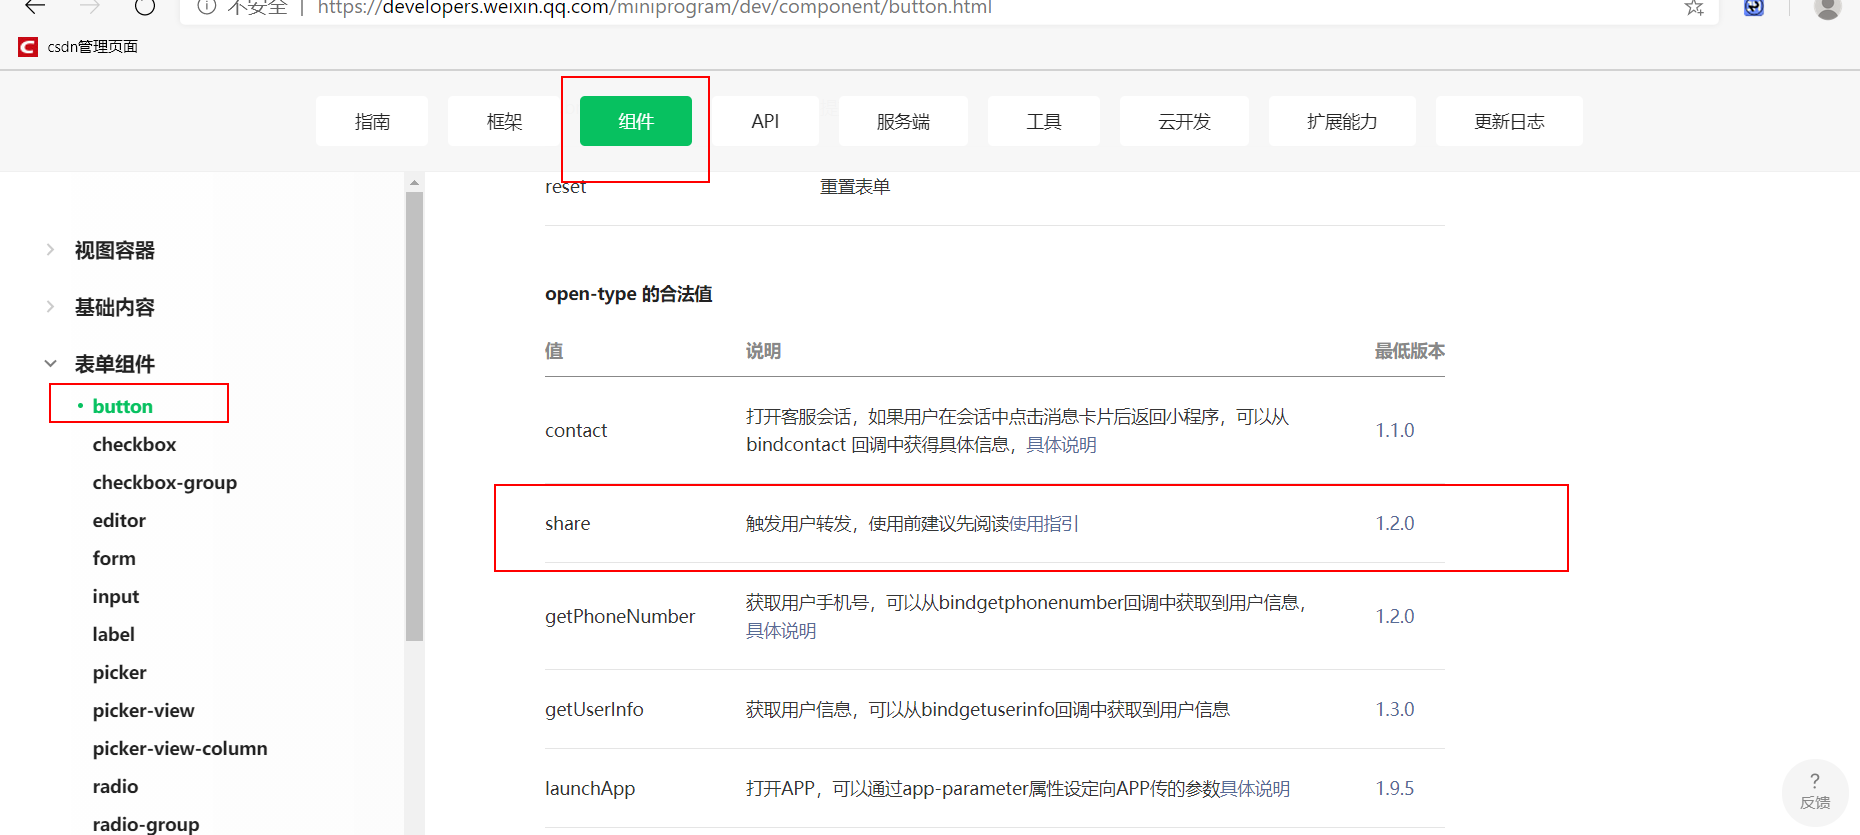Screen dimensions: 1860x835
Task: Bookmark page with the star icon
Action: 1694,7
